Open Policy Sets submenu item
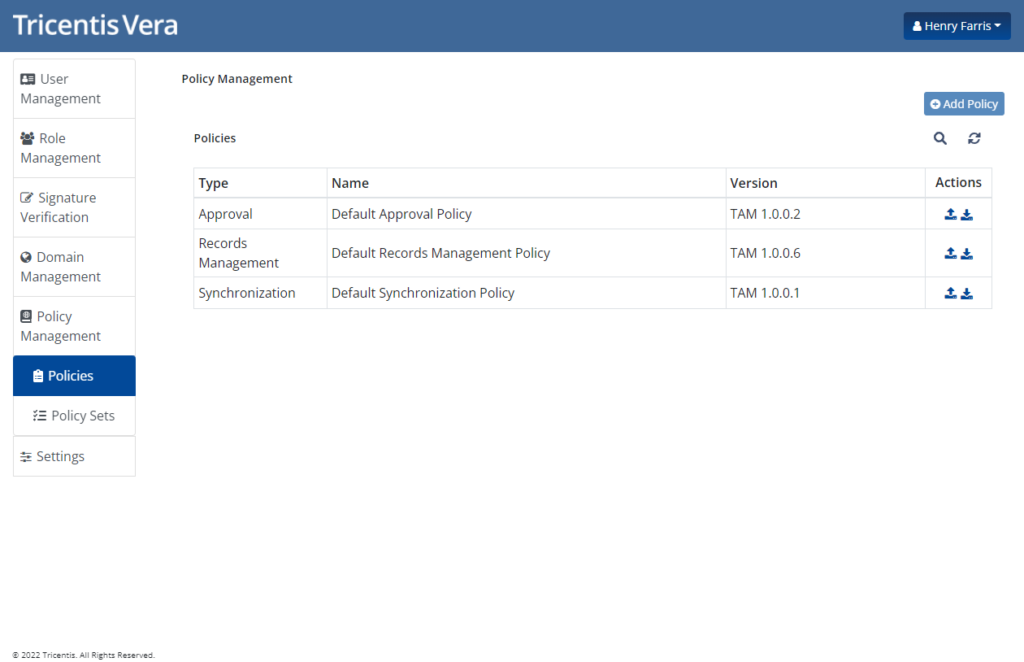Screen dimensions: 1024x662 pos(74,416)
